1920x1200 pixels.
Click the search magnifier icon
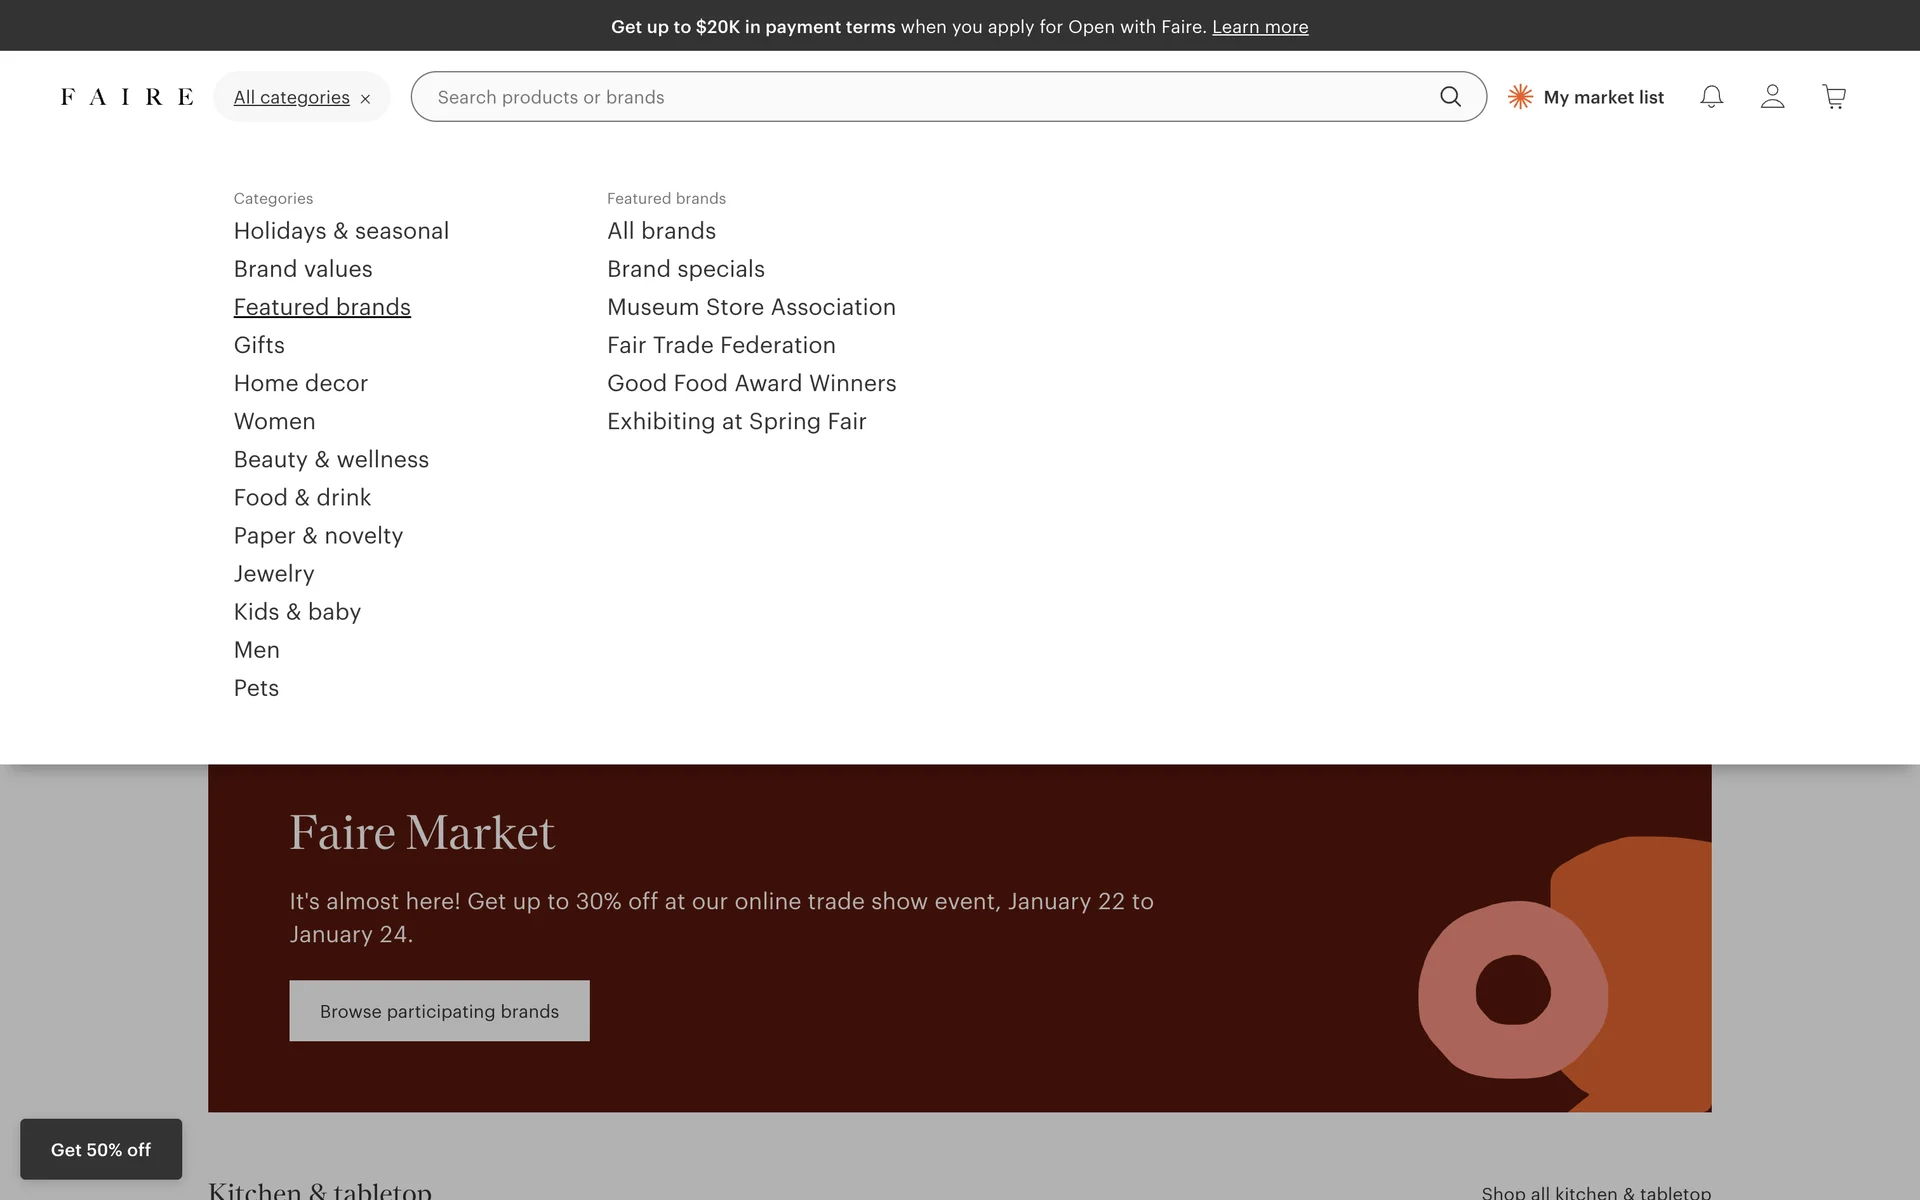(1450, 97)
